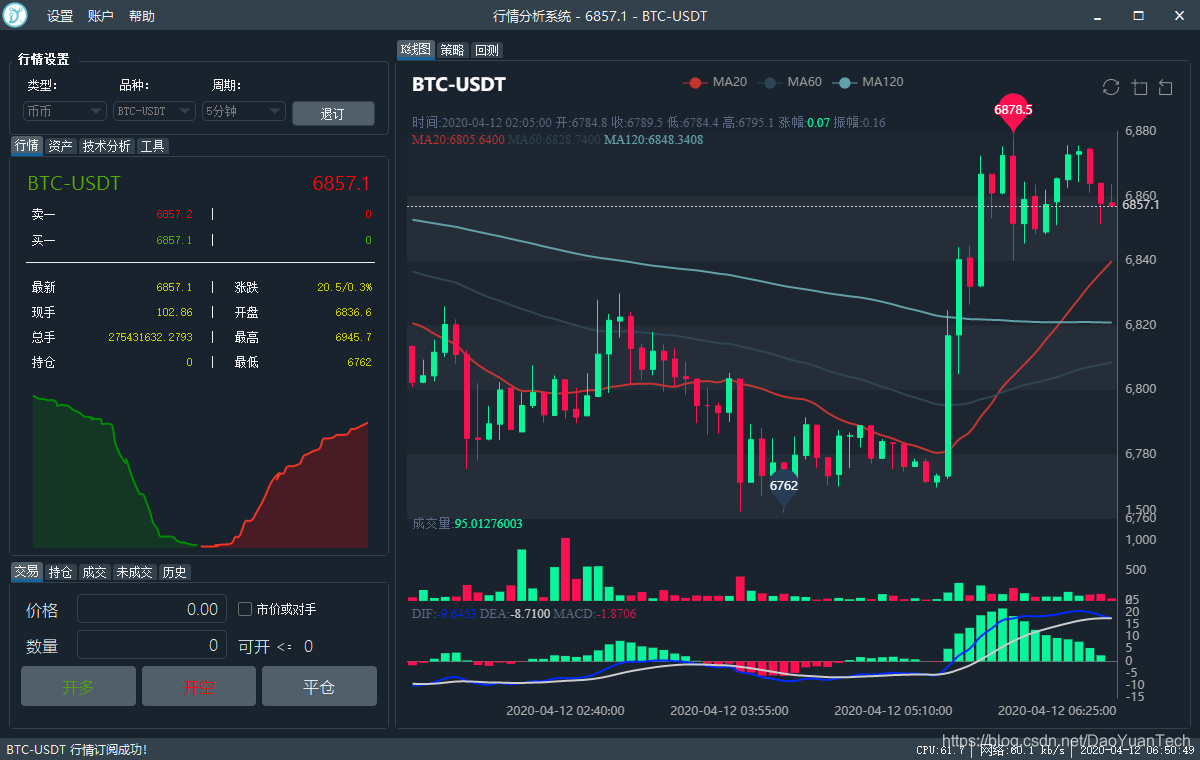1200x760 pixels.
Task: Click the 开空 open-short button
Action: click(199, 687)
